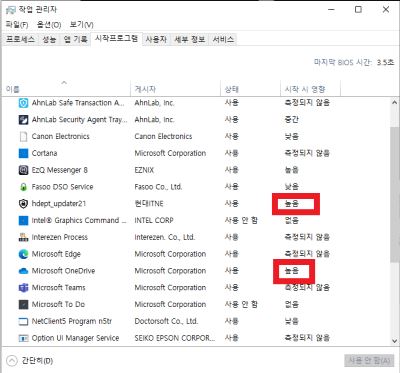The height and width of the screenshot is (373, 400).
Task: Switch to the 성능 tab
Action: tap(49, 39)
